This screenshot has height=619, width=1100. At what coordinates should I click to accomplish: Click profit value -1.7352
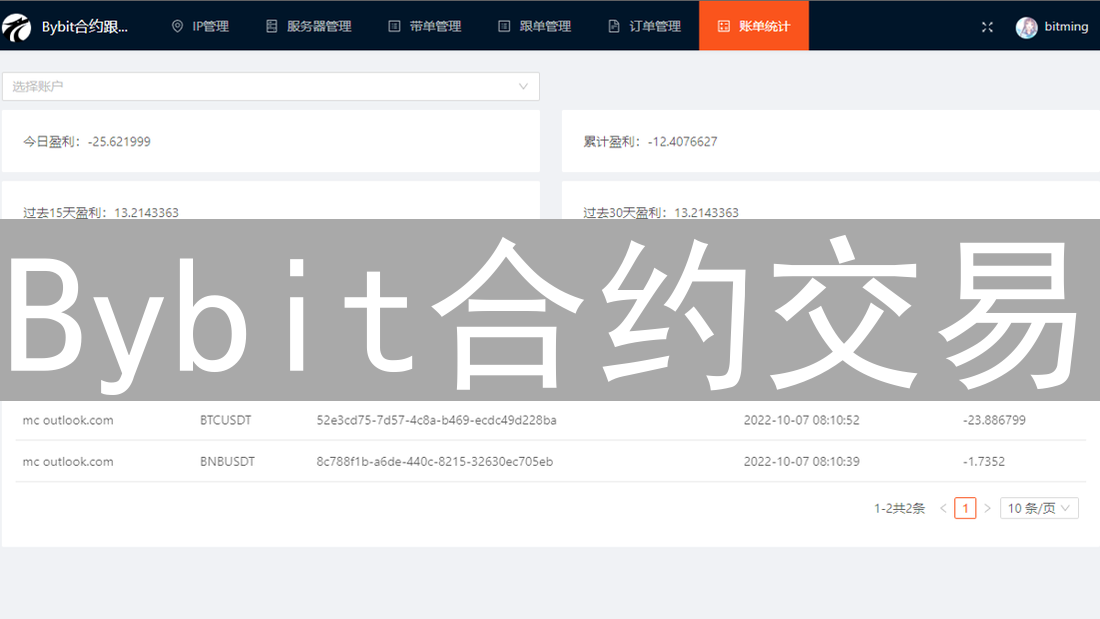click(984, 462)
